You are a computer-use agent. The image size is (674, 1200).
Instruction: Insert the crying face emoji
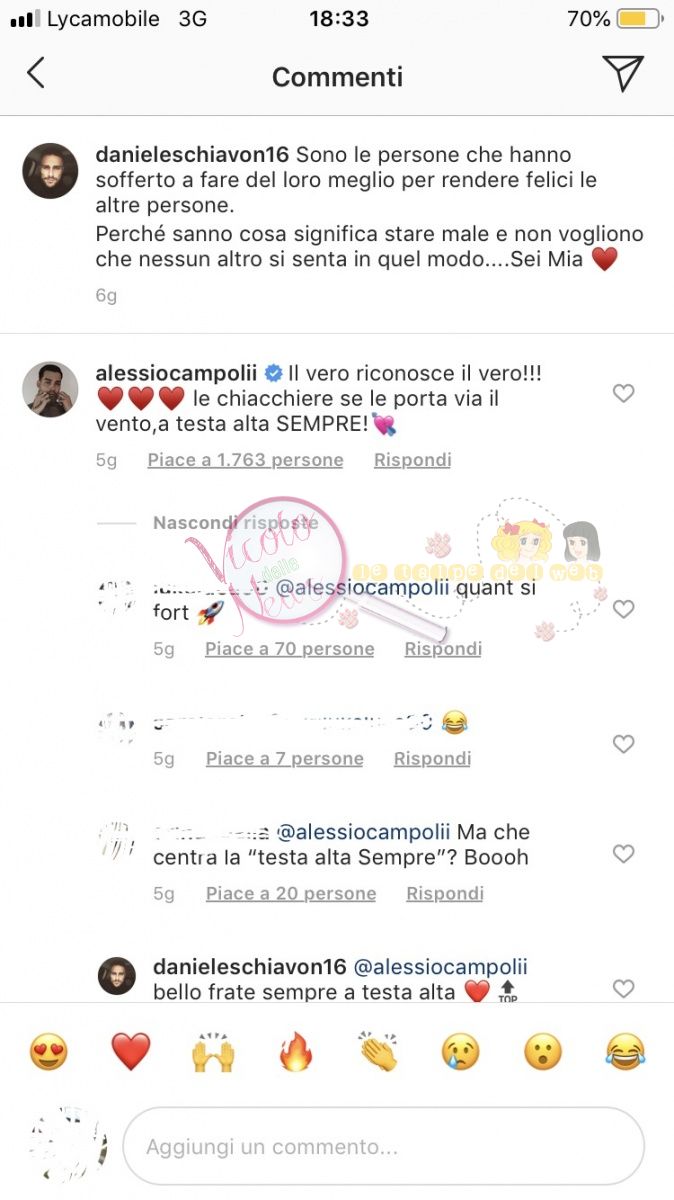(x=461, y=1052)
